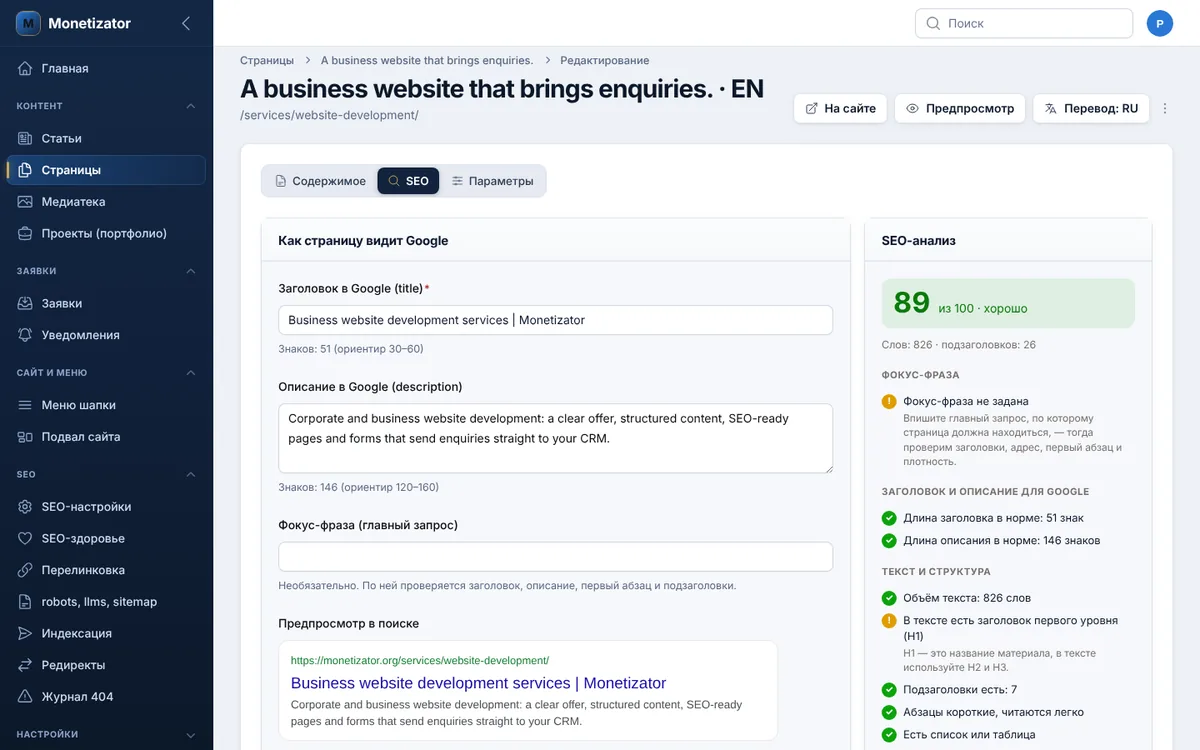Click the green check by Объём текста: 826 слов

pyautogui.click(x=889, y=598)
